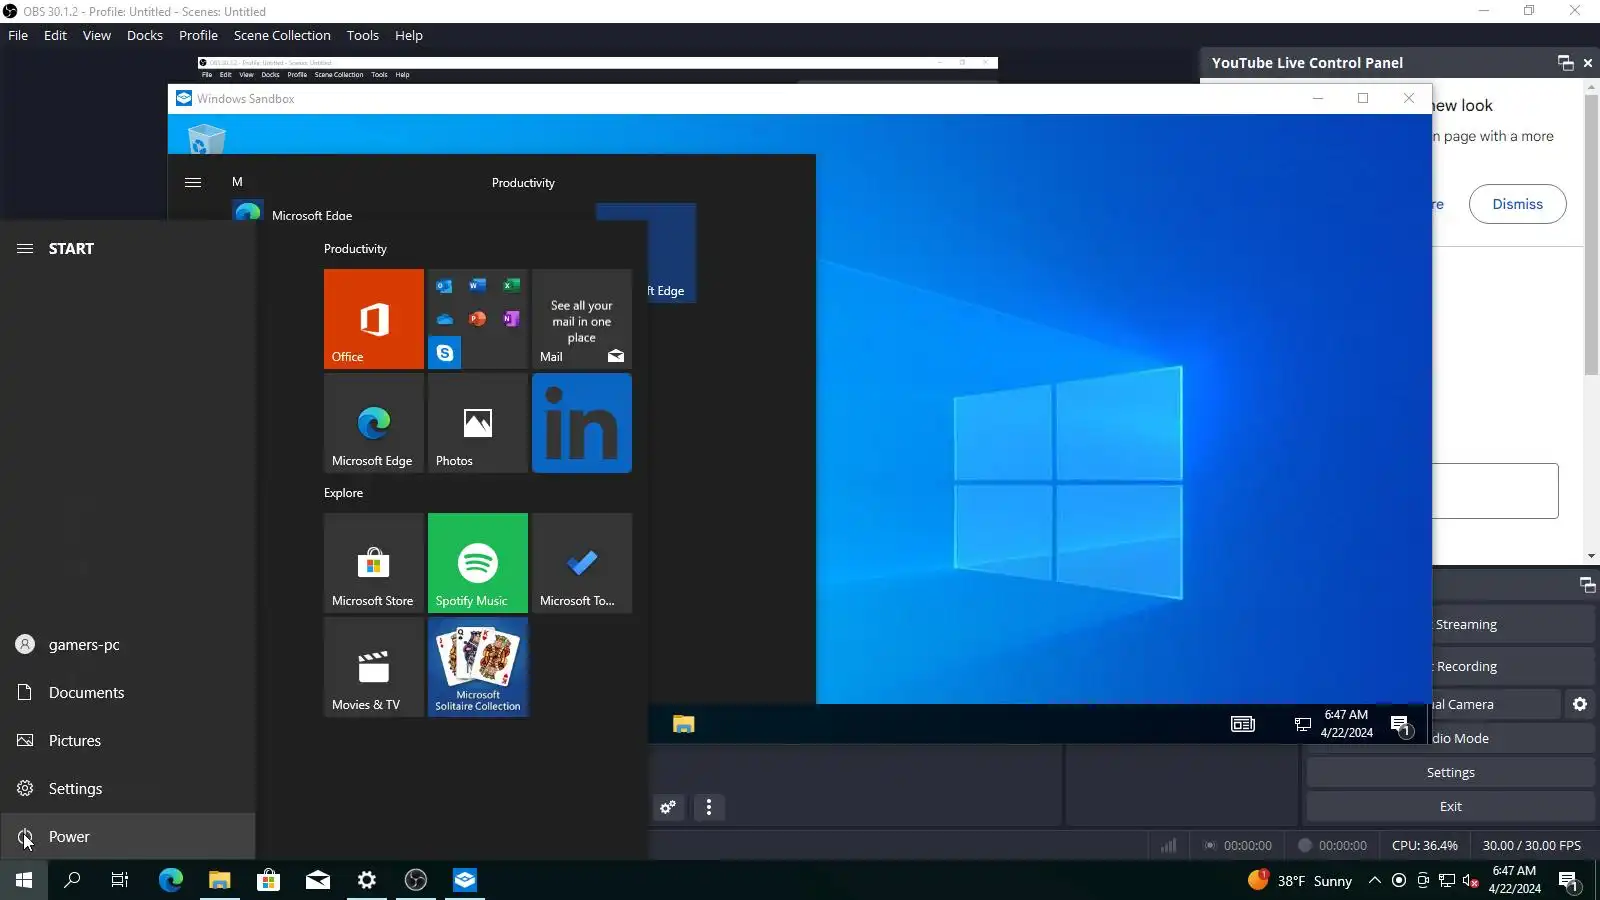Viewport: 1600px width, 900px height.
Task: Launch PowerPoint from the small Office tiles
Action: 478,319
